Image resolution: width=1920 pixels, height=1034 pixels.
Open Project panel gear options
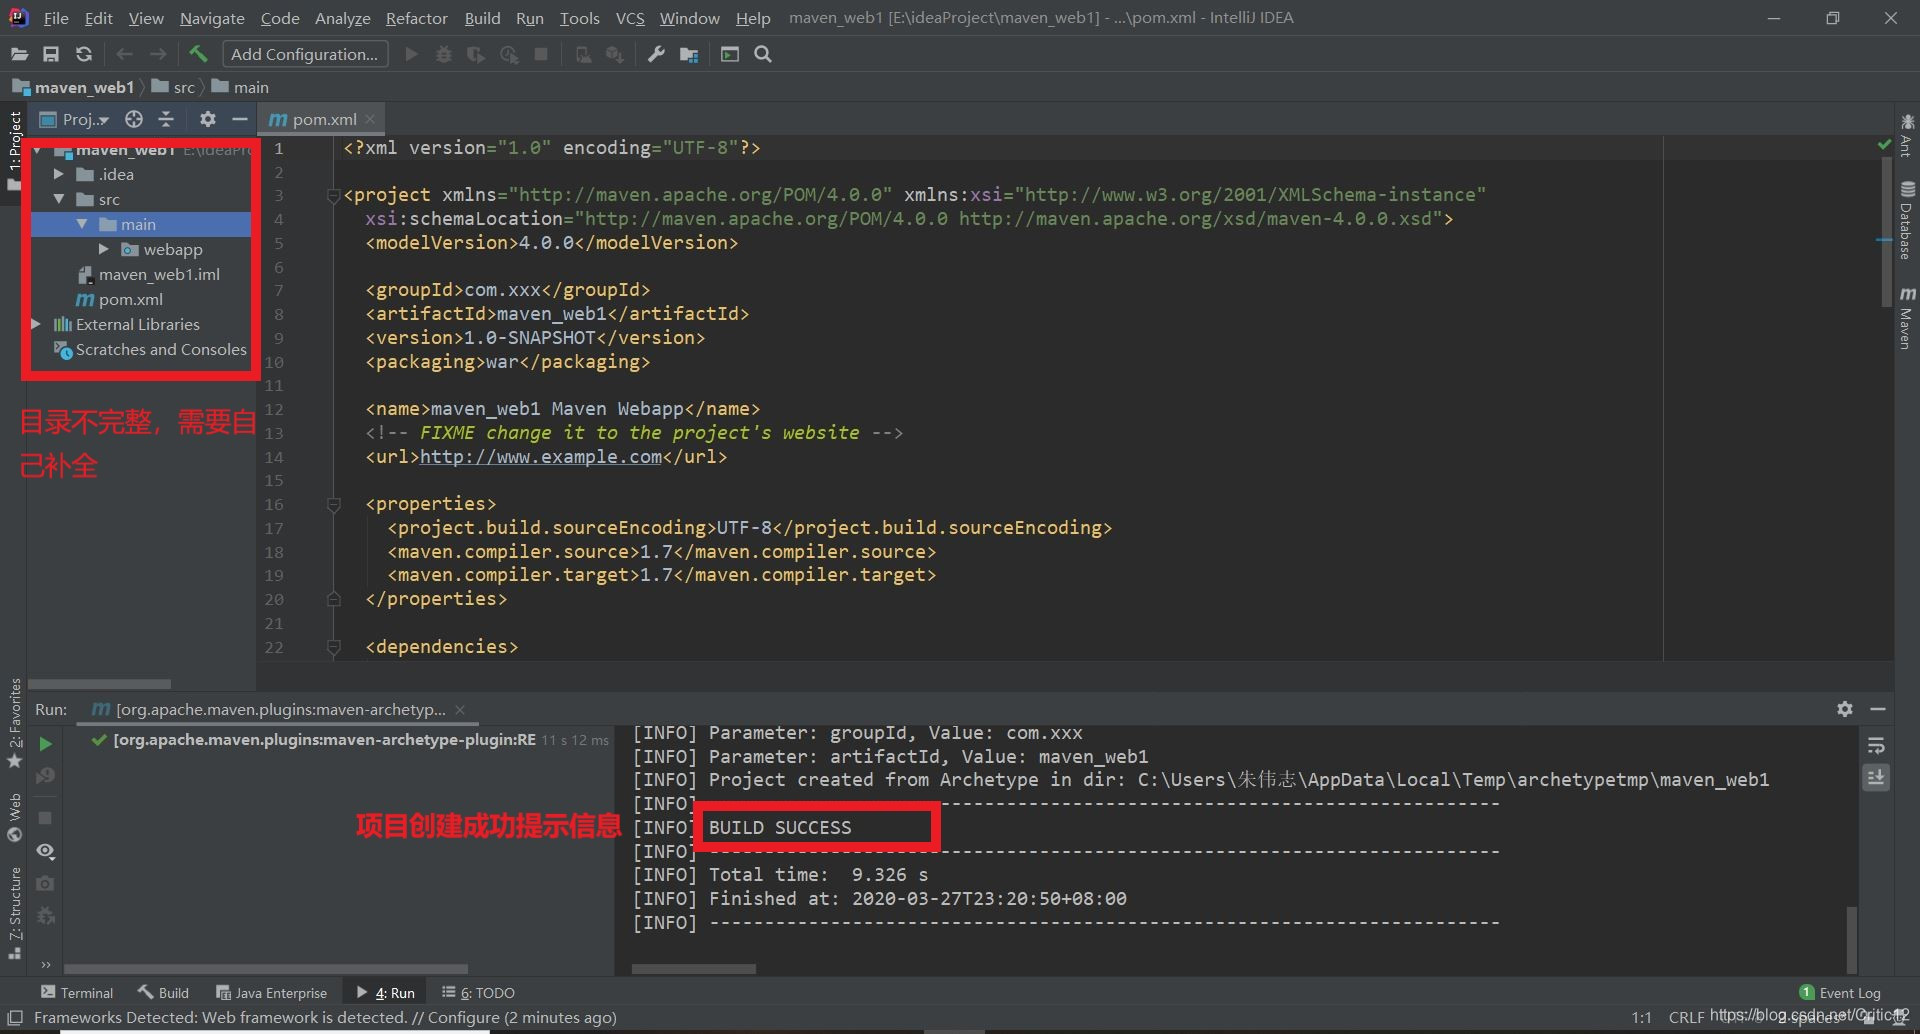pos(207,119)
